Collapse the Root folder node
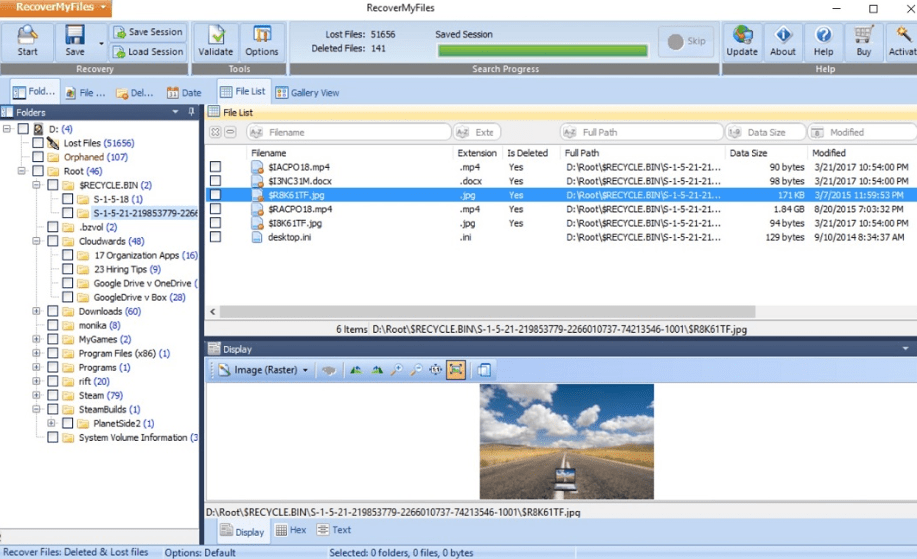The image size is (917, 559). pos(22,171)
